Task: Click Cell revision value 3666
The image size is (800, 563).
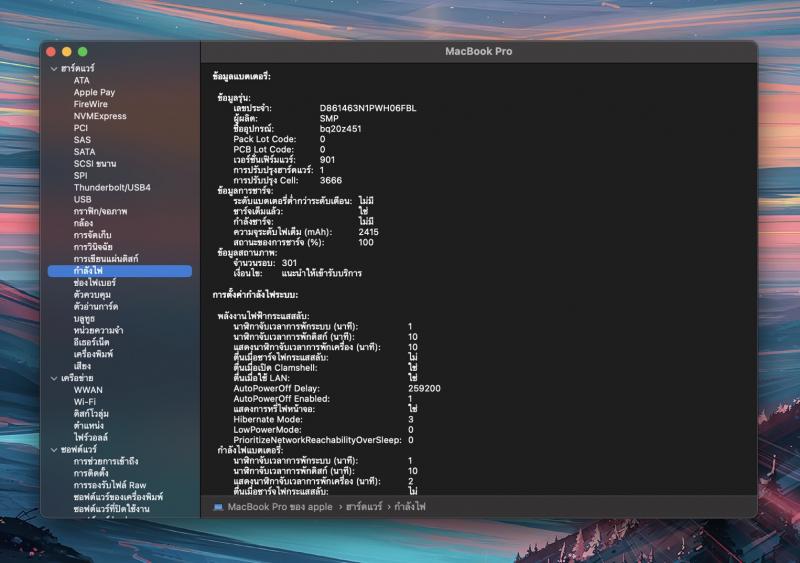Action: 331,181
